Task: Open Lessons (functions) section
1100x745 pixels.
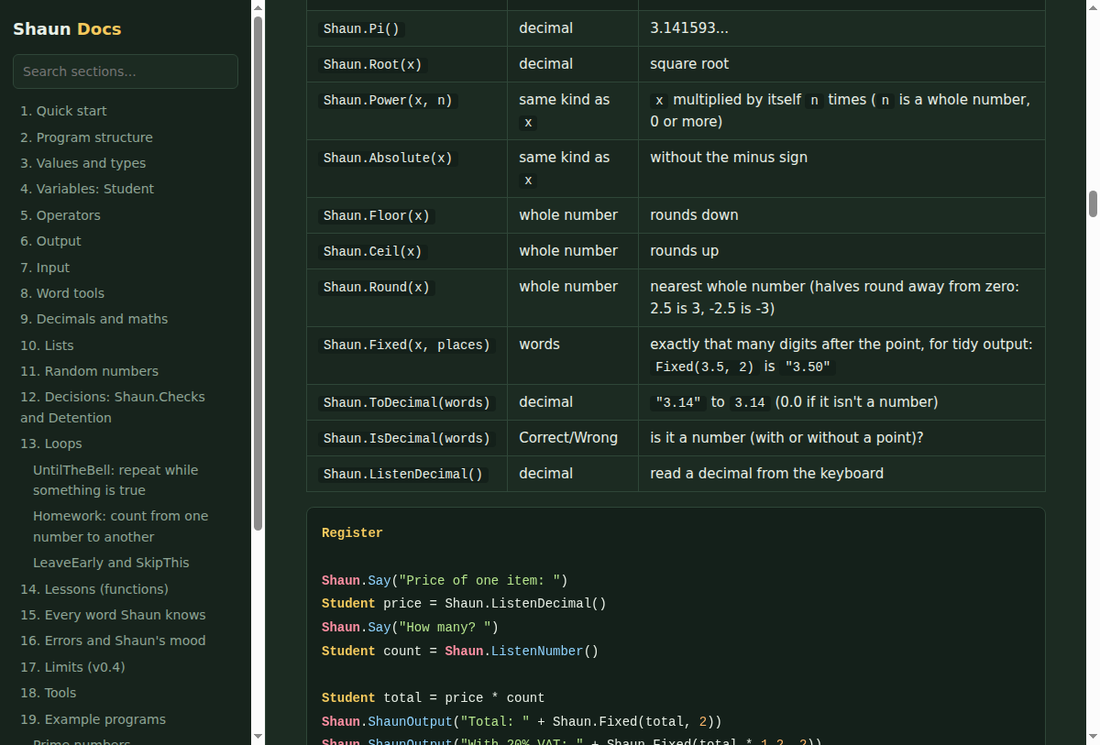Action: tap(94, 589)
